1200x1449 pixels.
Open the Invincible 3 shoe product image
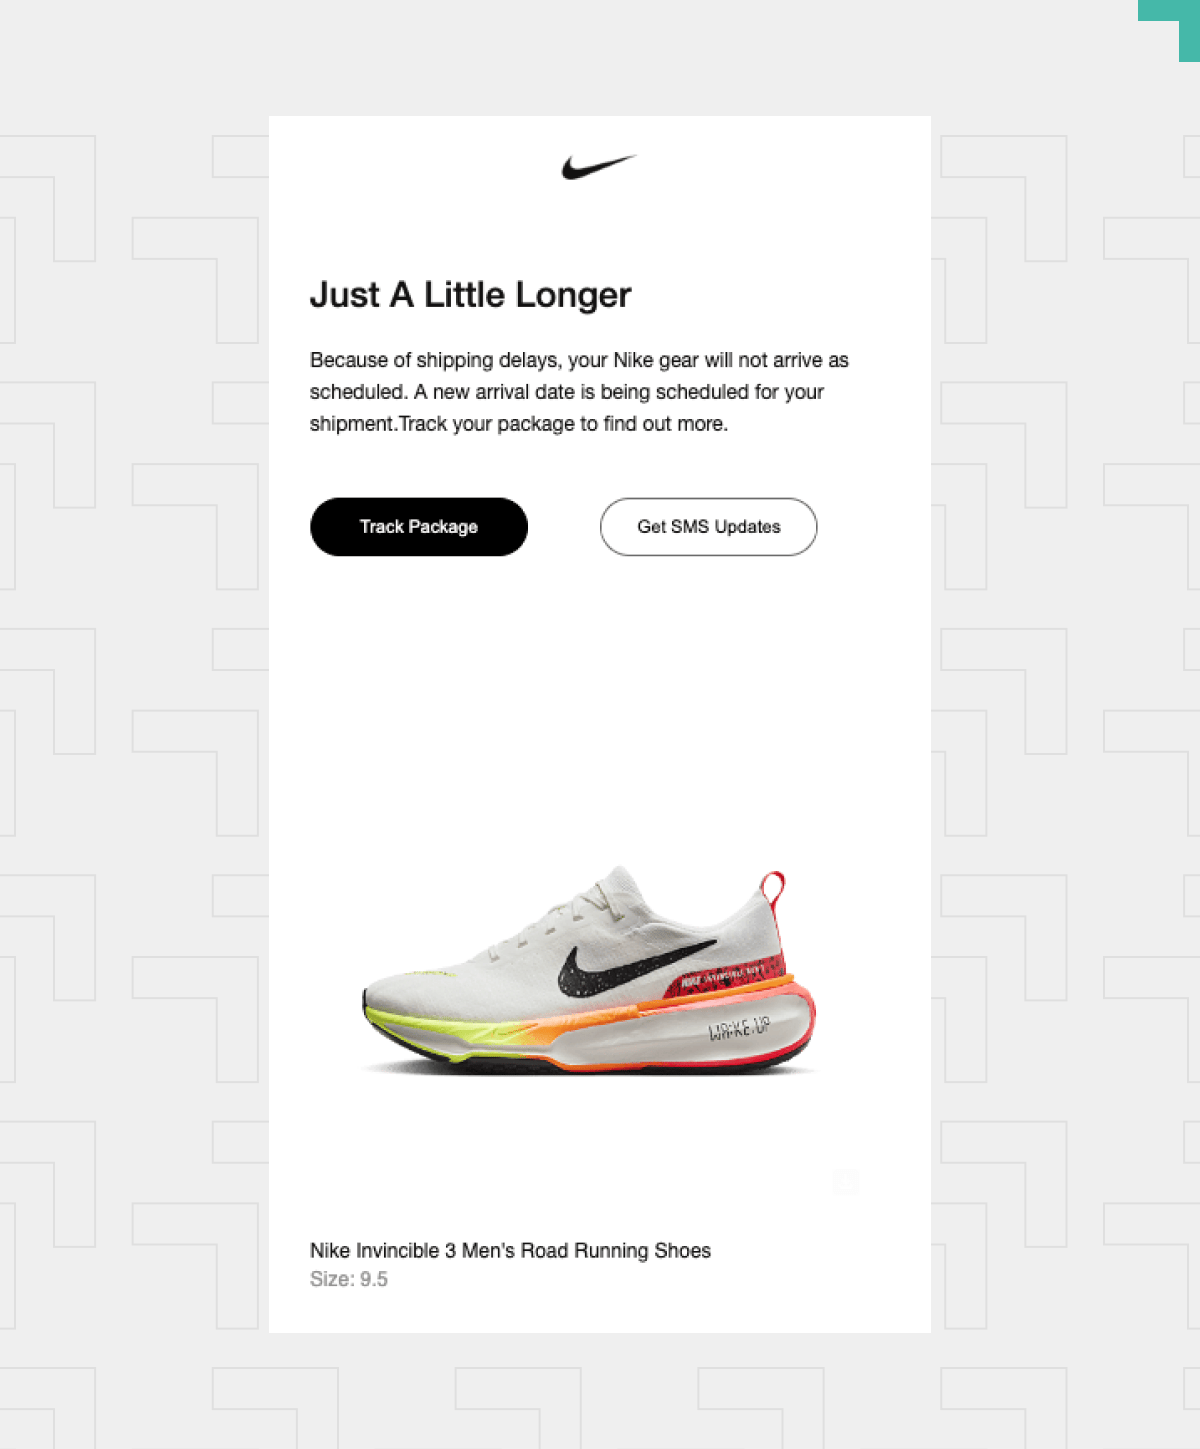(590, 970)
